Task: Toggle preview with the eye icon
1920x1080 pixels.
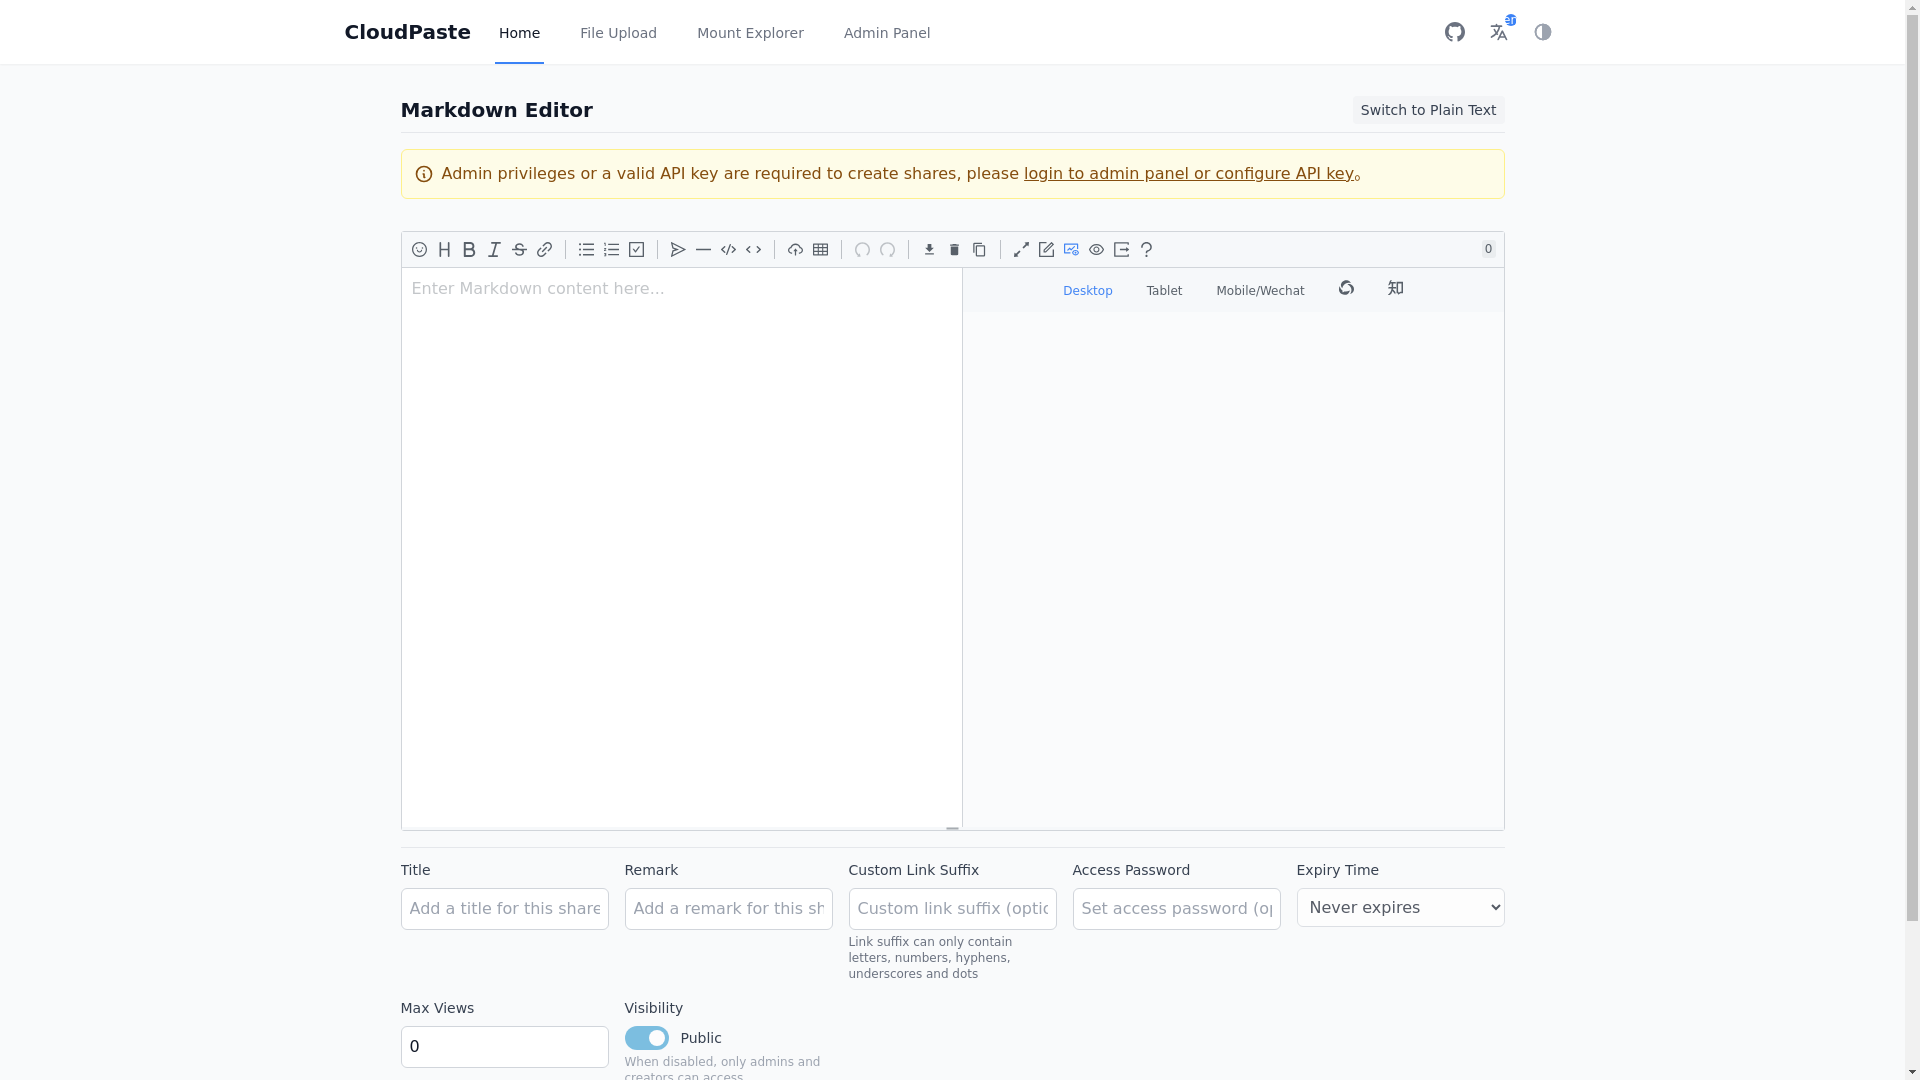Action: click(x=1096, y=250)
